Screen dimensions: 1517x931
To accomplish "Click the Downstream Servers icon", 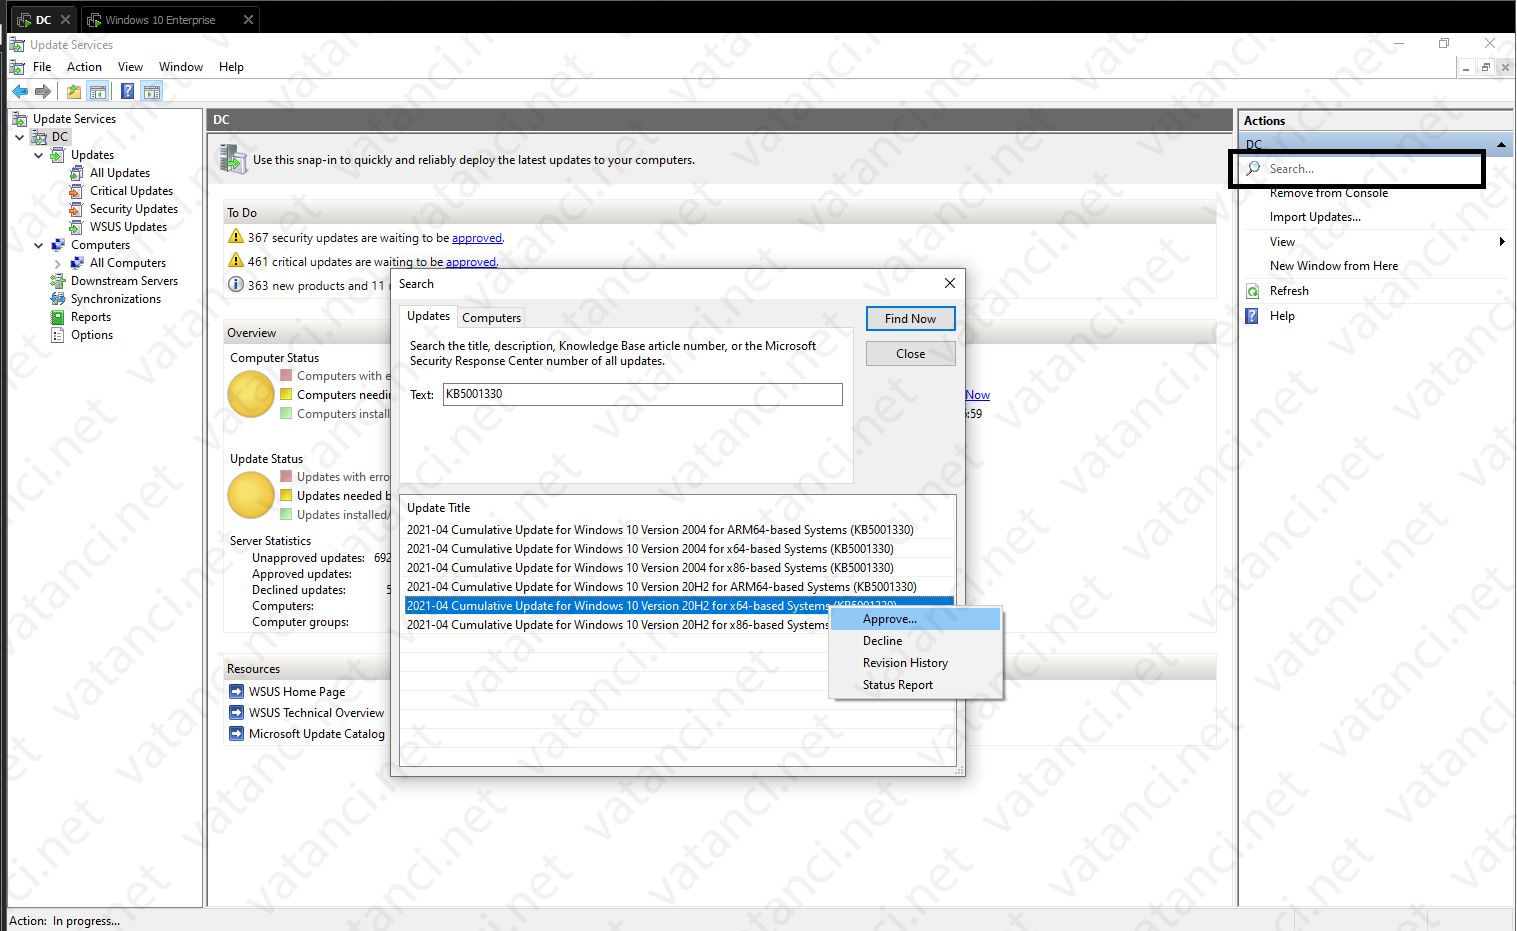I will pos(58,281).
